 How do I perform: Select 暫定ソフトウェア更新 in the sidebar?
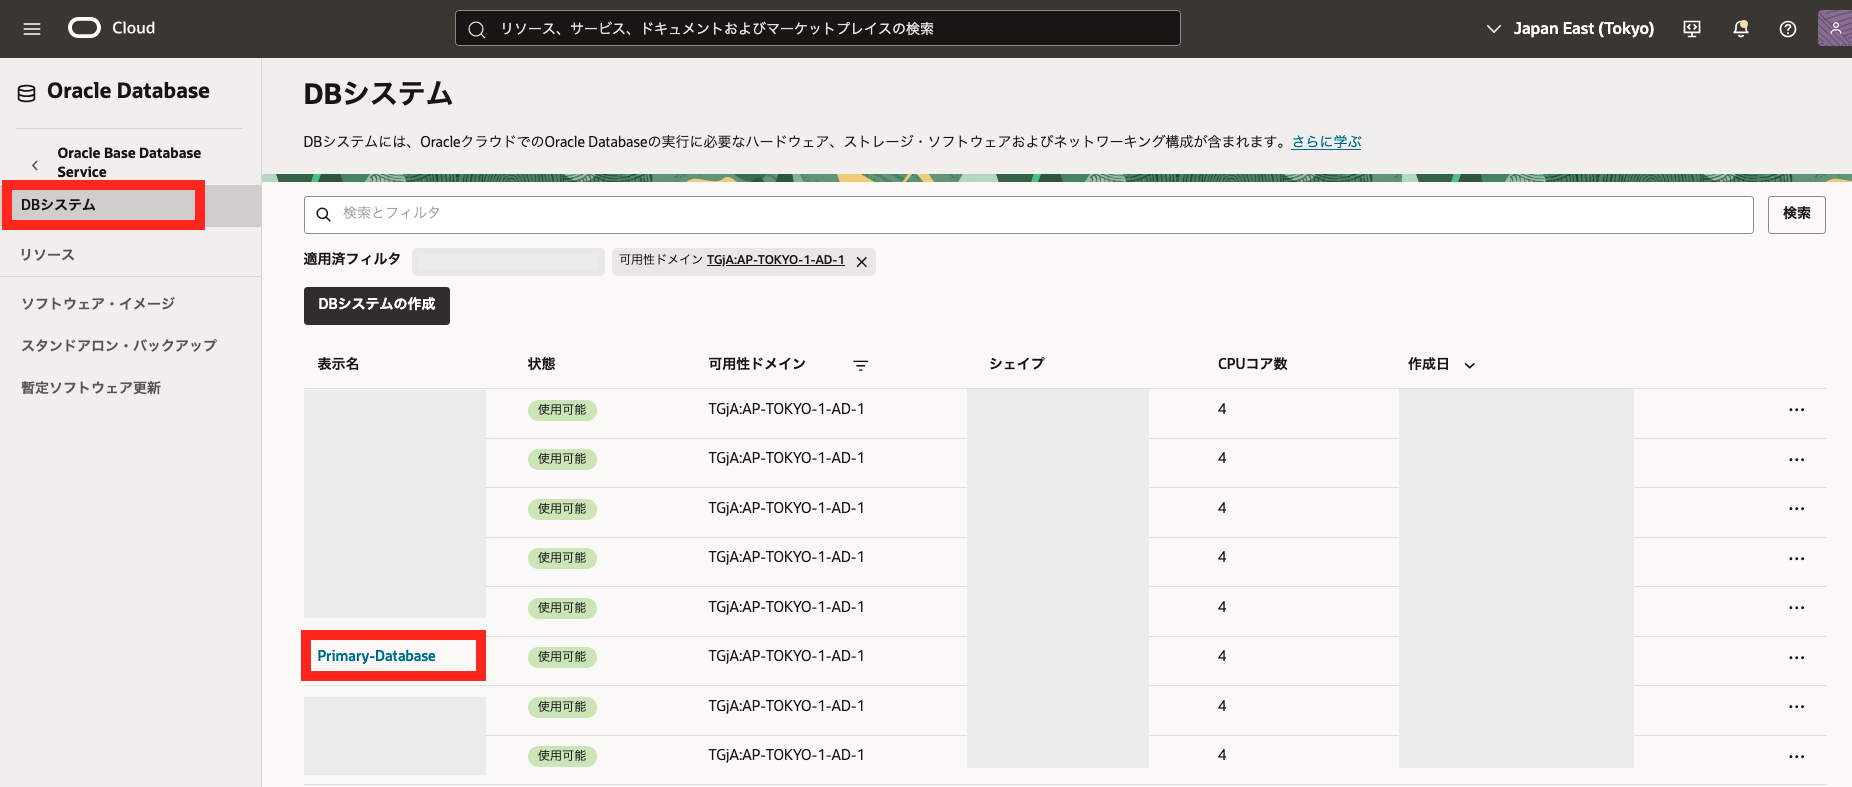pyautogui.click(x=91, y=388)
